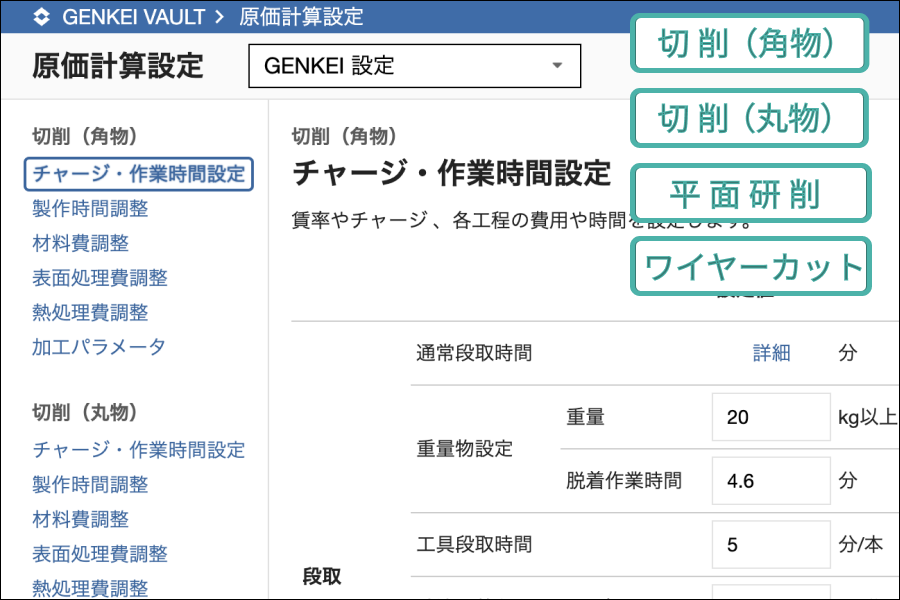The height and width of the screenshot is (600, 900).
Task: Click the 詳細 link for 通常段取時間
Action: click(x=771, y=353)
